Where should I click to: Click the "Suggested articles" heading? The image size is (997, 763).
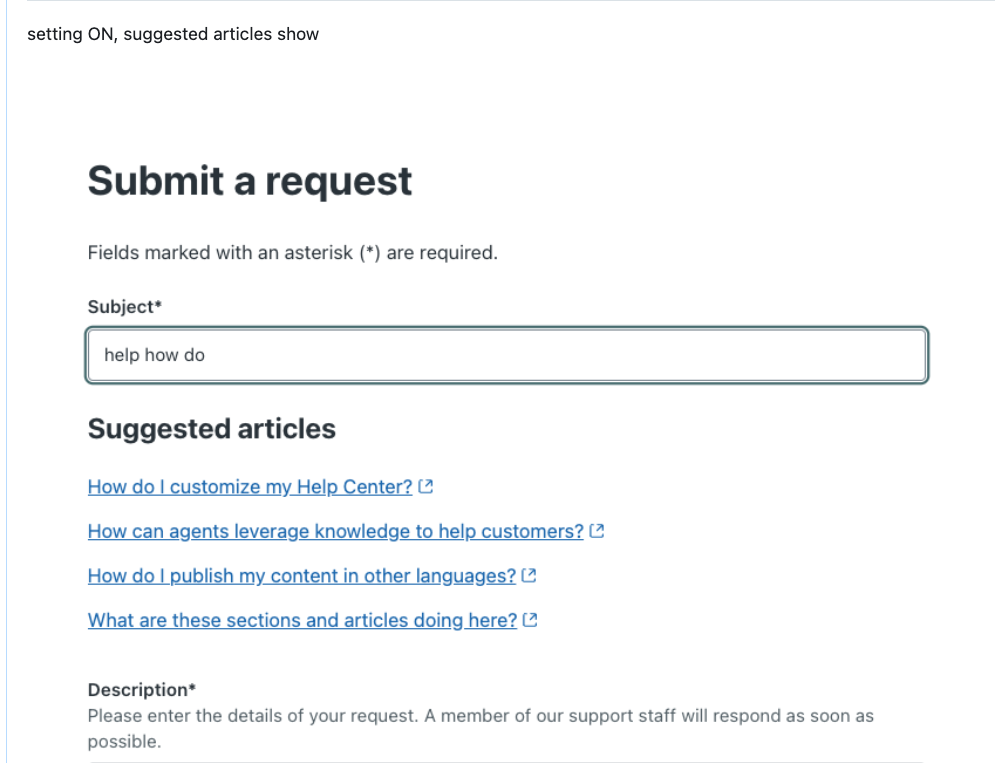(x=212, y=429)
